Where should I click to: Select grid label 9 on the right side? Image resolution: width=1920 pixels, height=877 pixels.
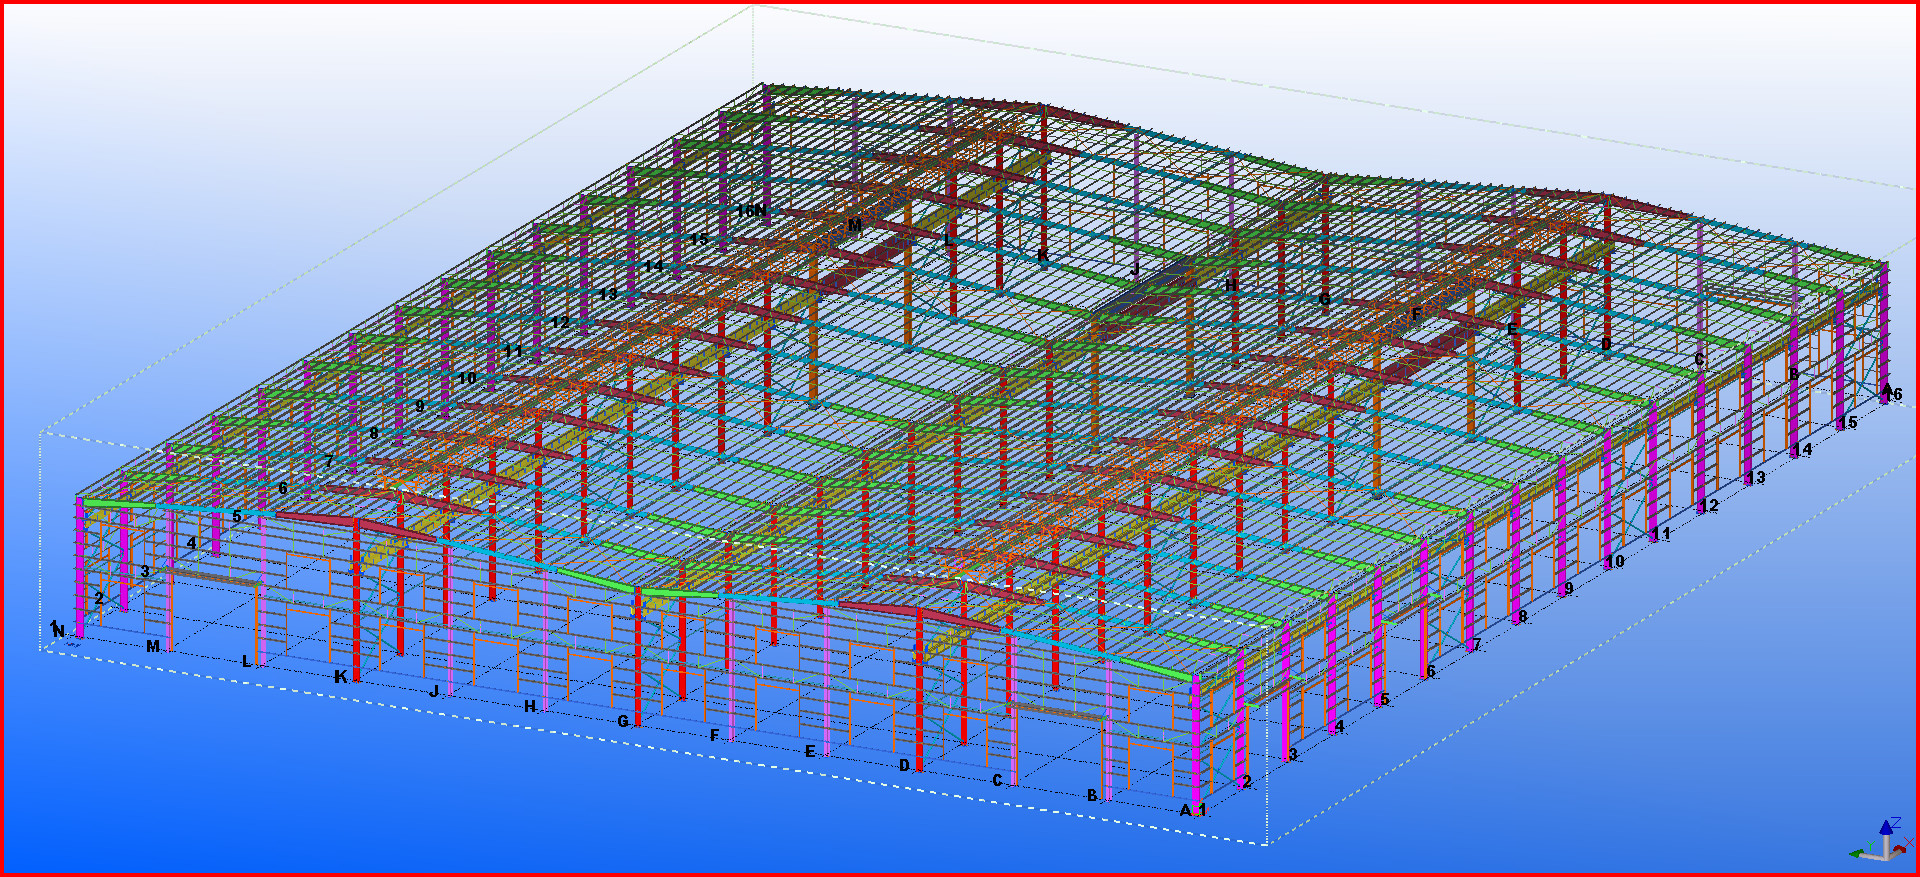(1569, 589)
